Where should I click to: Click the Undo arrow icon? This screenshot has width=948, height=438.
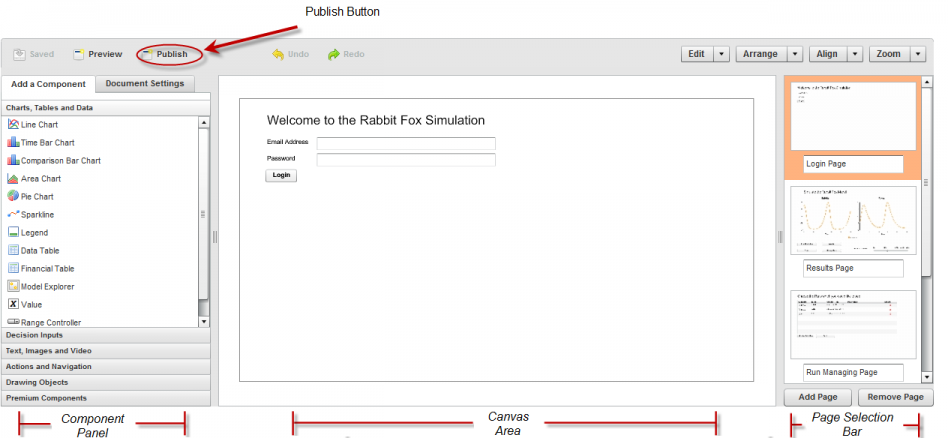coord(278,54)
